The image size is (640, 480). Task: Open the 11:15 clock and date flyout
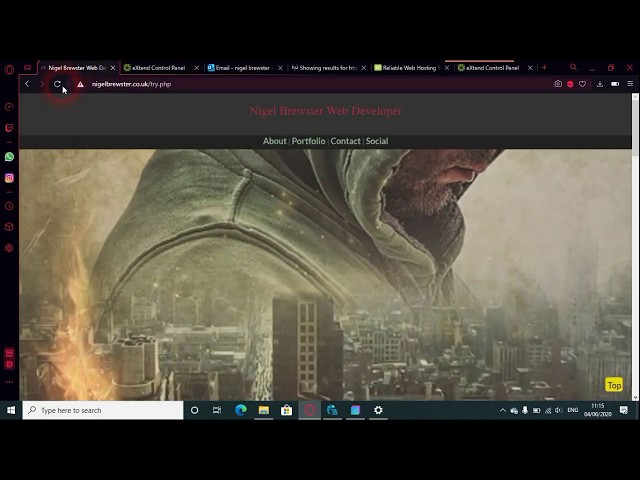pyautogui.click(x=598, y=410)
